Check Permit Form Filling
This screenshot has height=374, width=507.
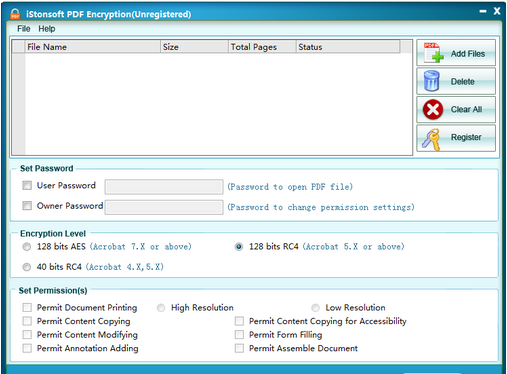(239, 335)
